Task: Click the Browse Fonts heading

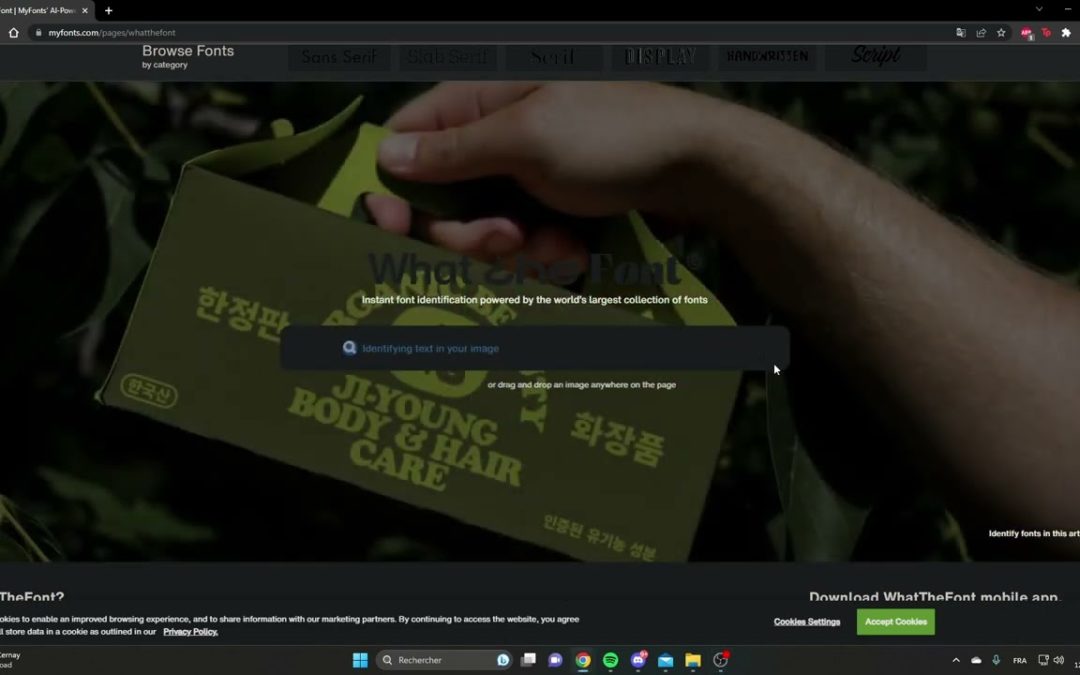Action: [188, 51]
